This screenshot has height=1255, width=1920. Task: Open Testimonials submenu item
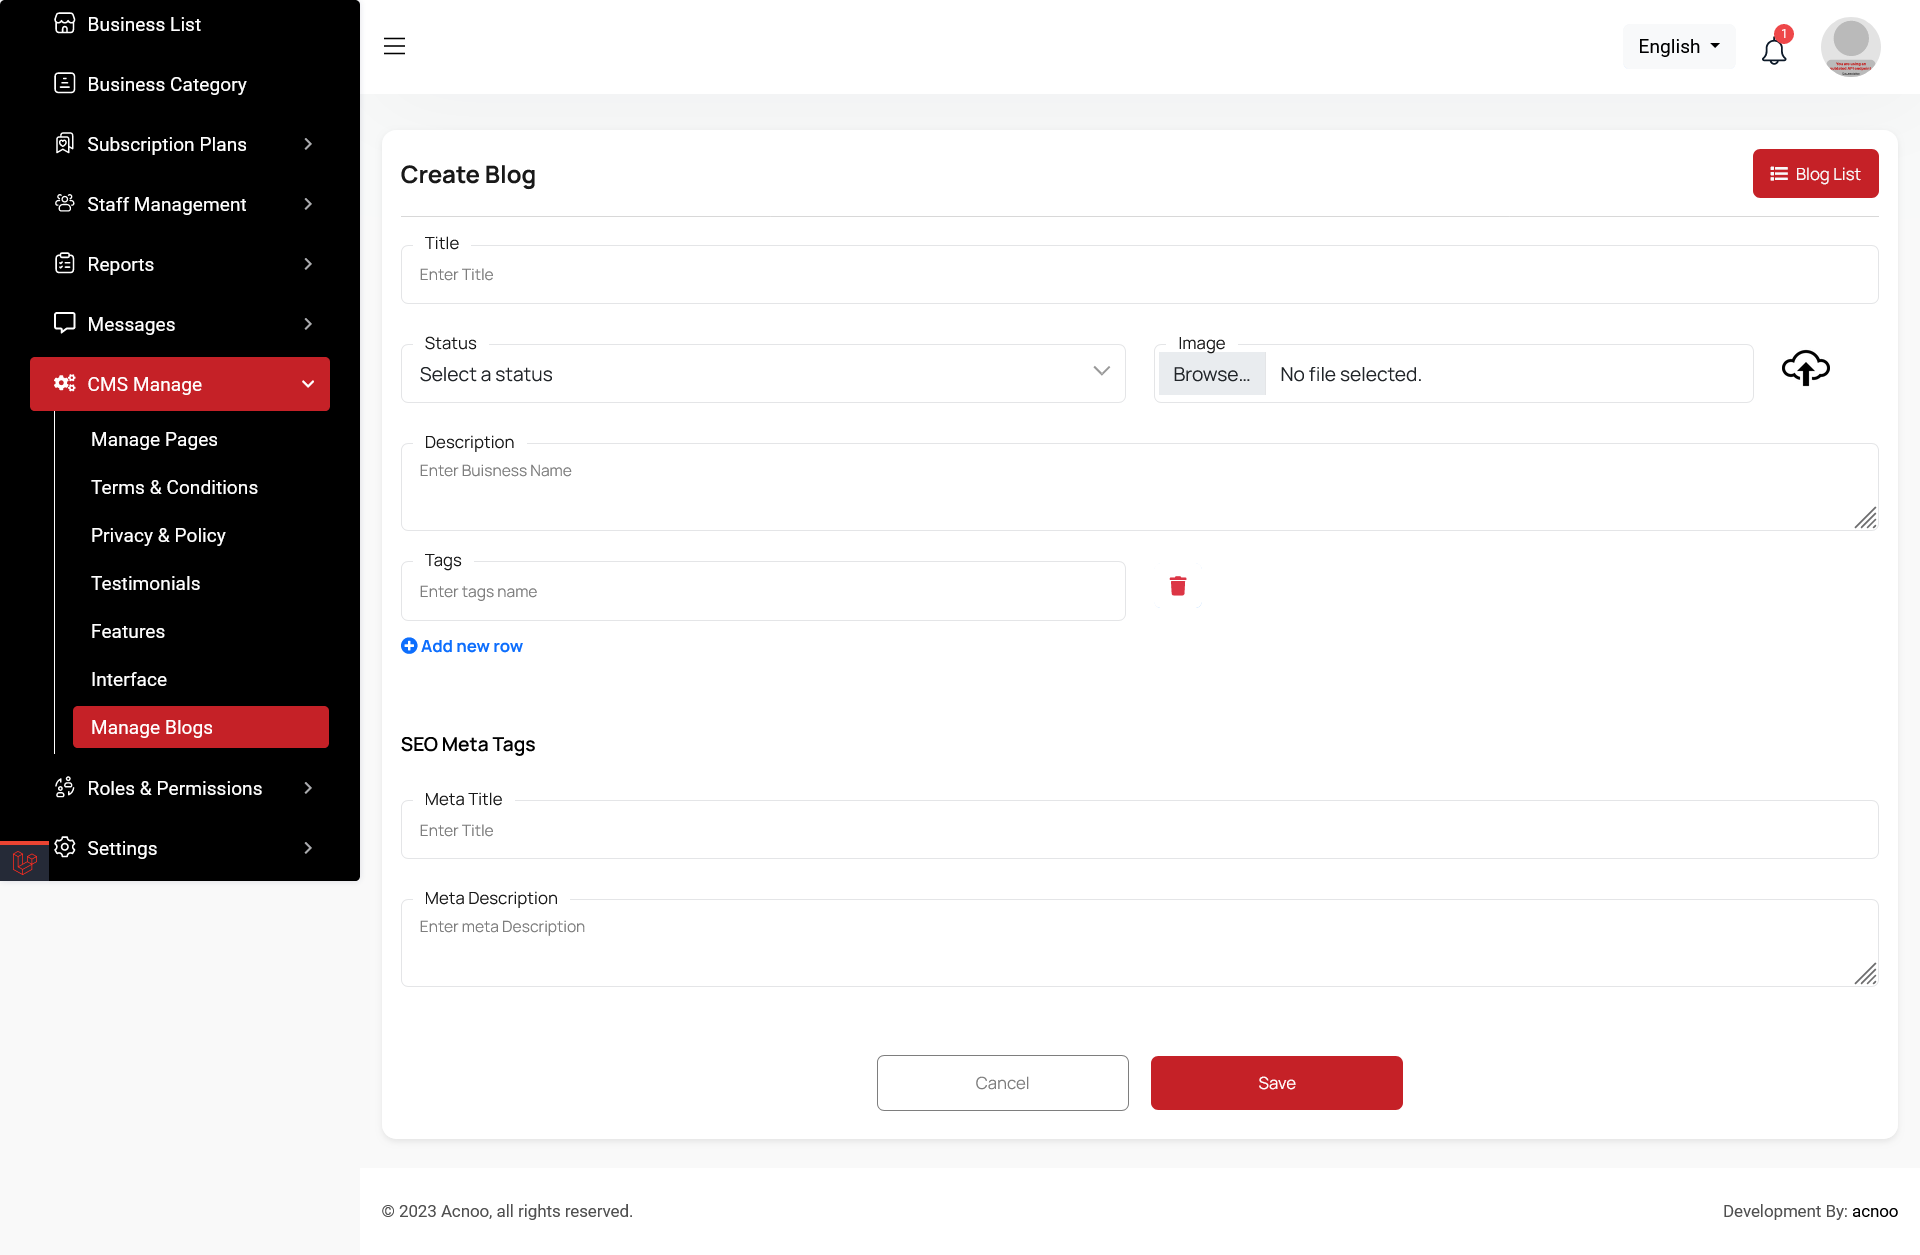(x=145, y=584)
